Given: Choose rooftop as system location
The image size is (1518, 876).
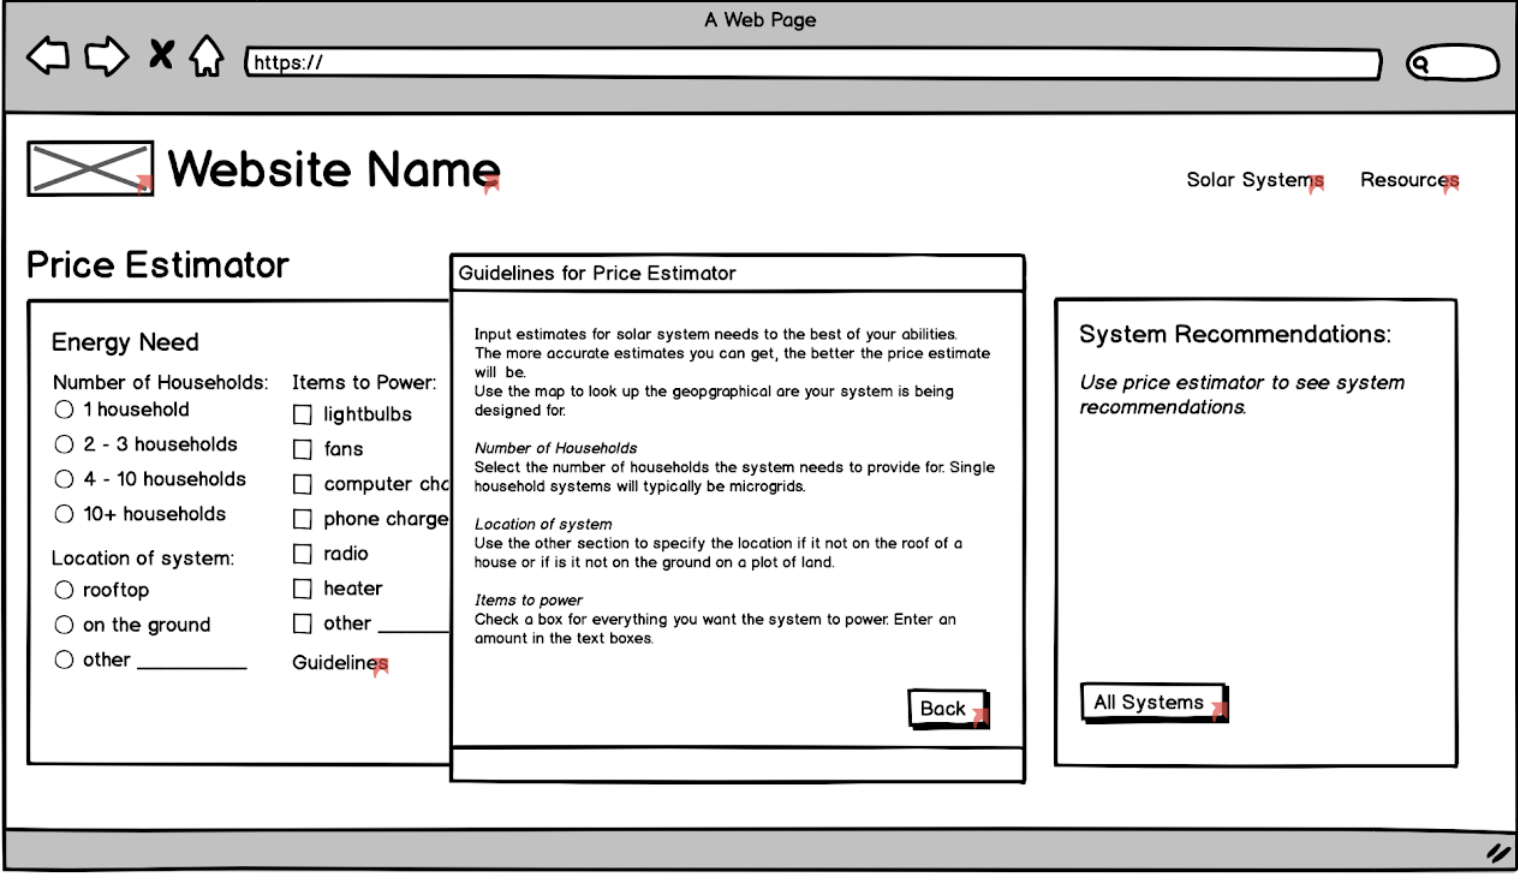Looking at the screenshot, I should pos(64,590).
